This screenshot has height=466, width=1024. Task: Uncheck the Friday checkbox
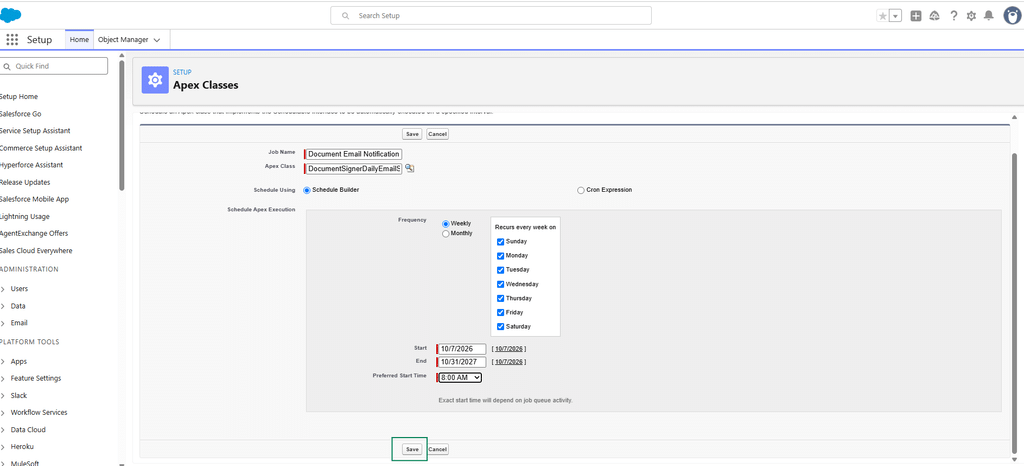[500, 313]
